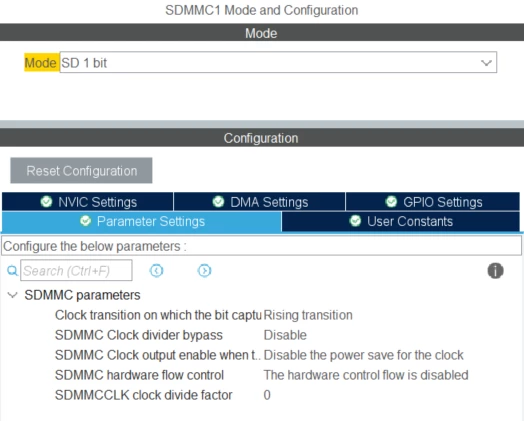The width and height of the screenshot is (524, 421).
Task: Open the GPIO Settings tab
Action: coord(433,202)
